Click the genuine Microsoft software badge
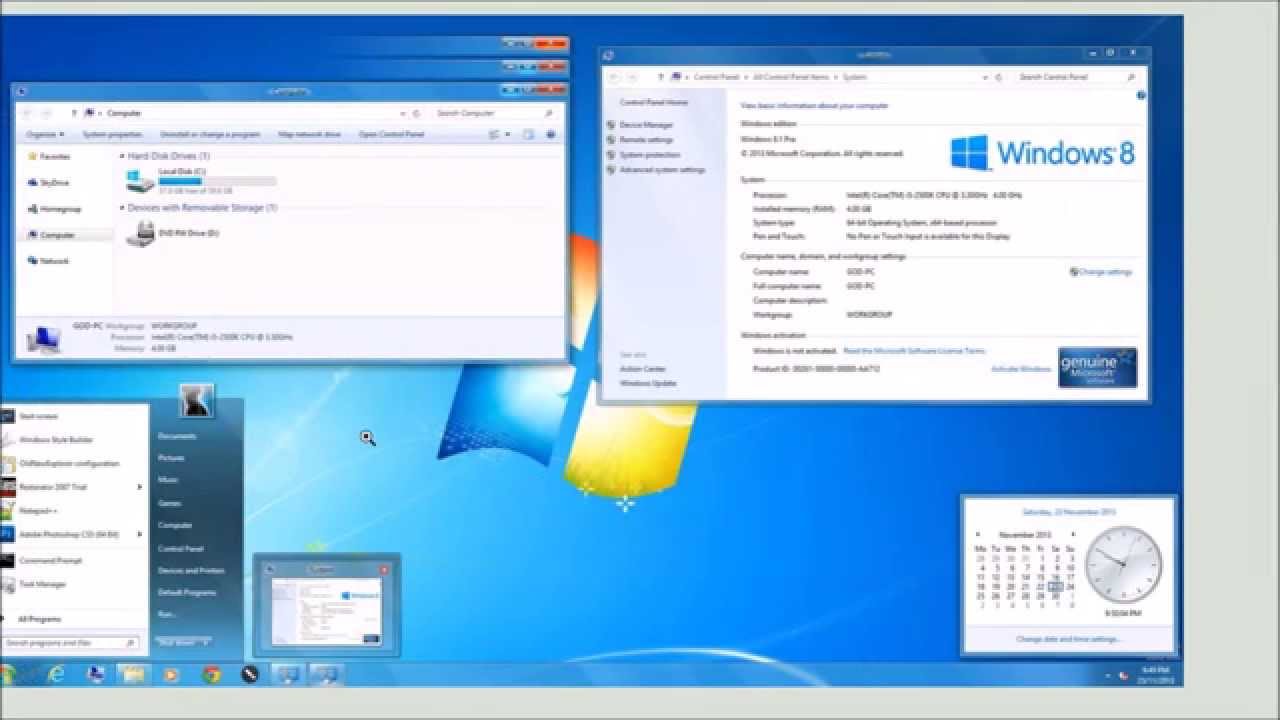Image resolution: width=1280 pixels, height=720 pixels. [x=1097, y=368]
